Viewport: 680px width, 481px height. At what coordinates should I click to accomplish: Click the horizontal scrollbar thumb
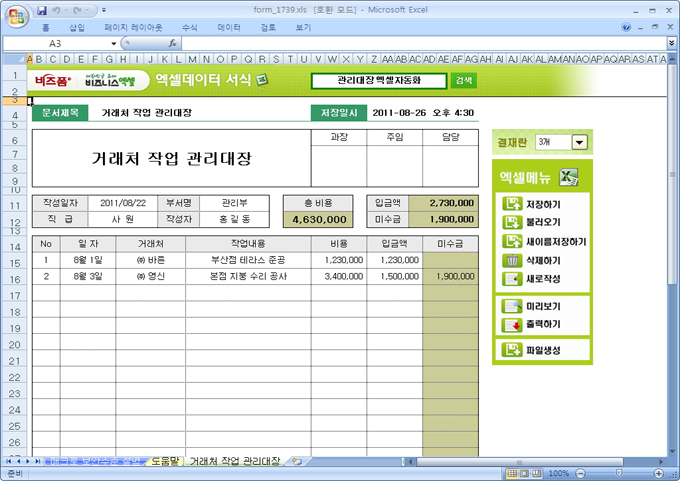tap(520, 462)
